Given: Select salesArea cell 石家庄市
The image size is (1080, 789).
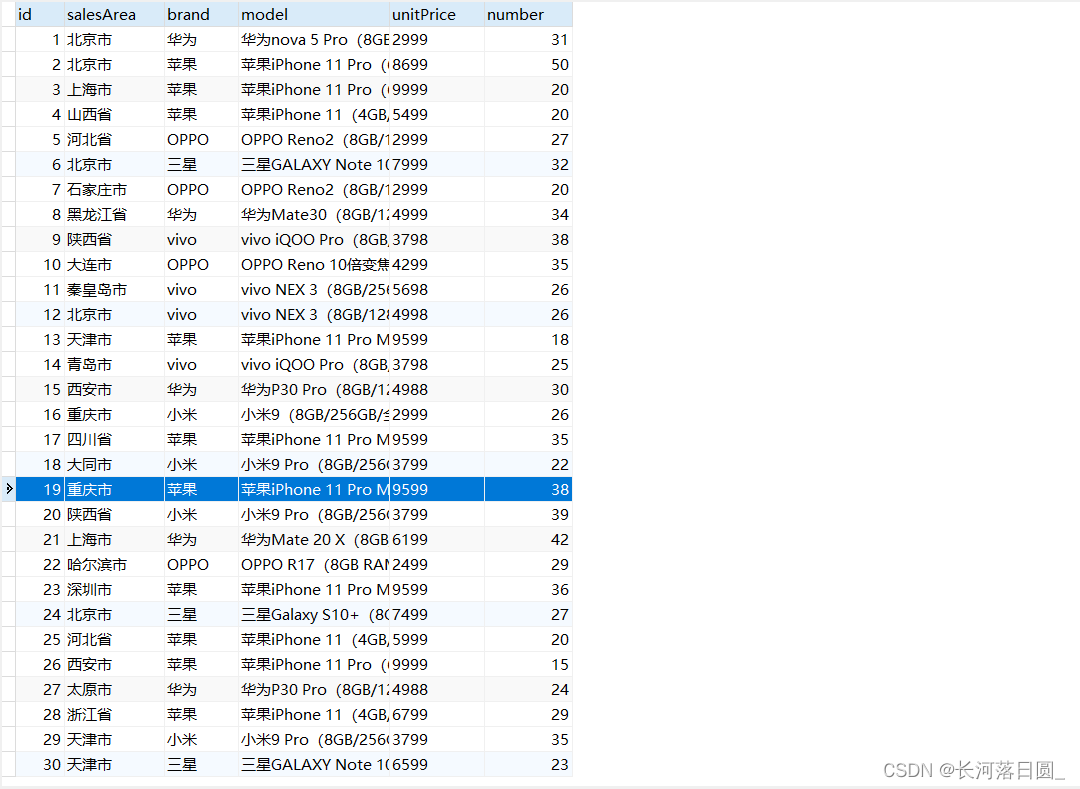Looking at the screenshot, I should pos(114,190).
